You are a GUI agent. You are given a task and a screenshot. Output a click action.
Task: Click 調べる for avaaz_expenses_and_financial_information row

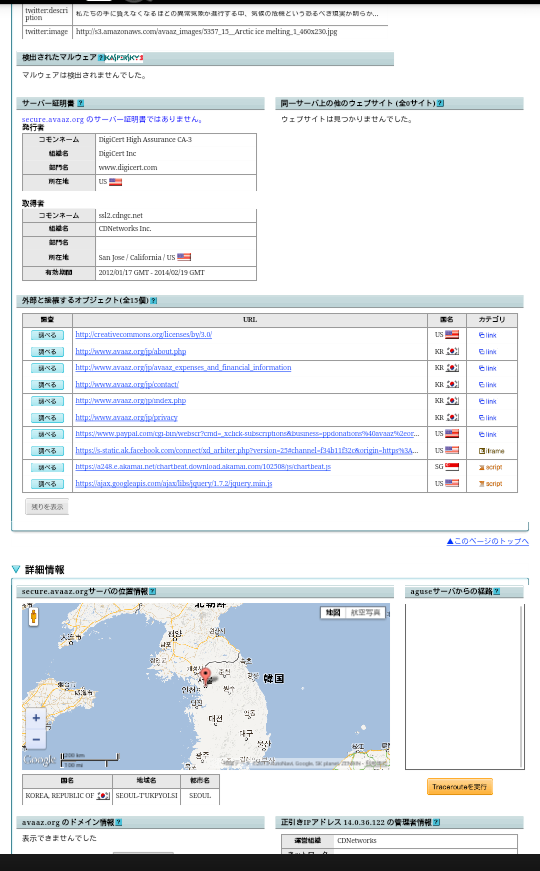47,368
